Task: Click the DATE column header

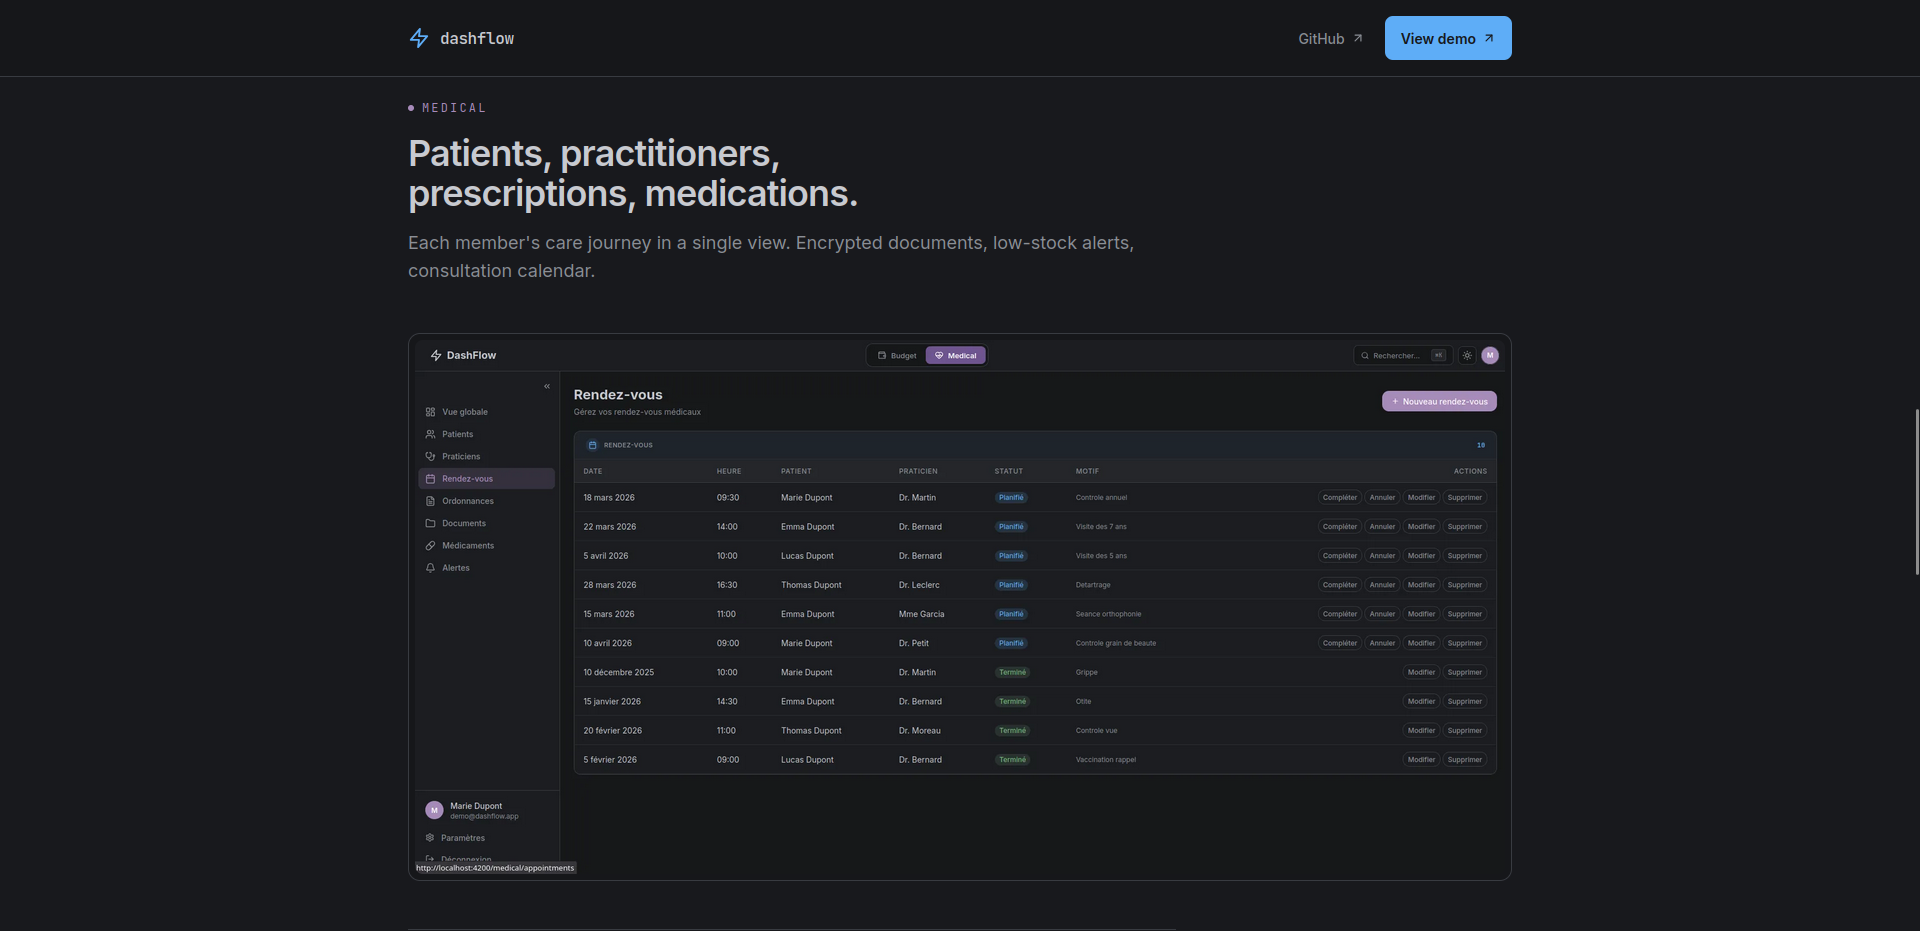Action: click(593, 471)
